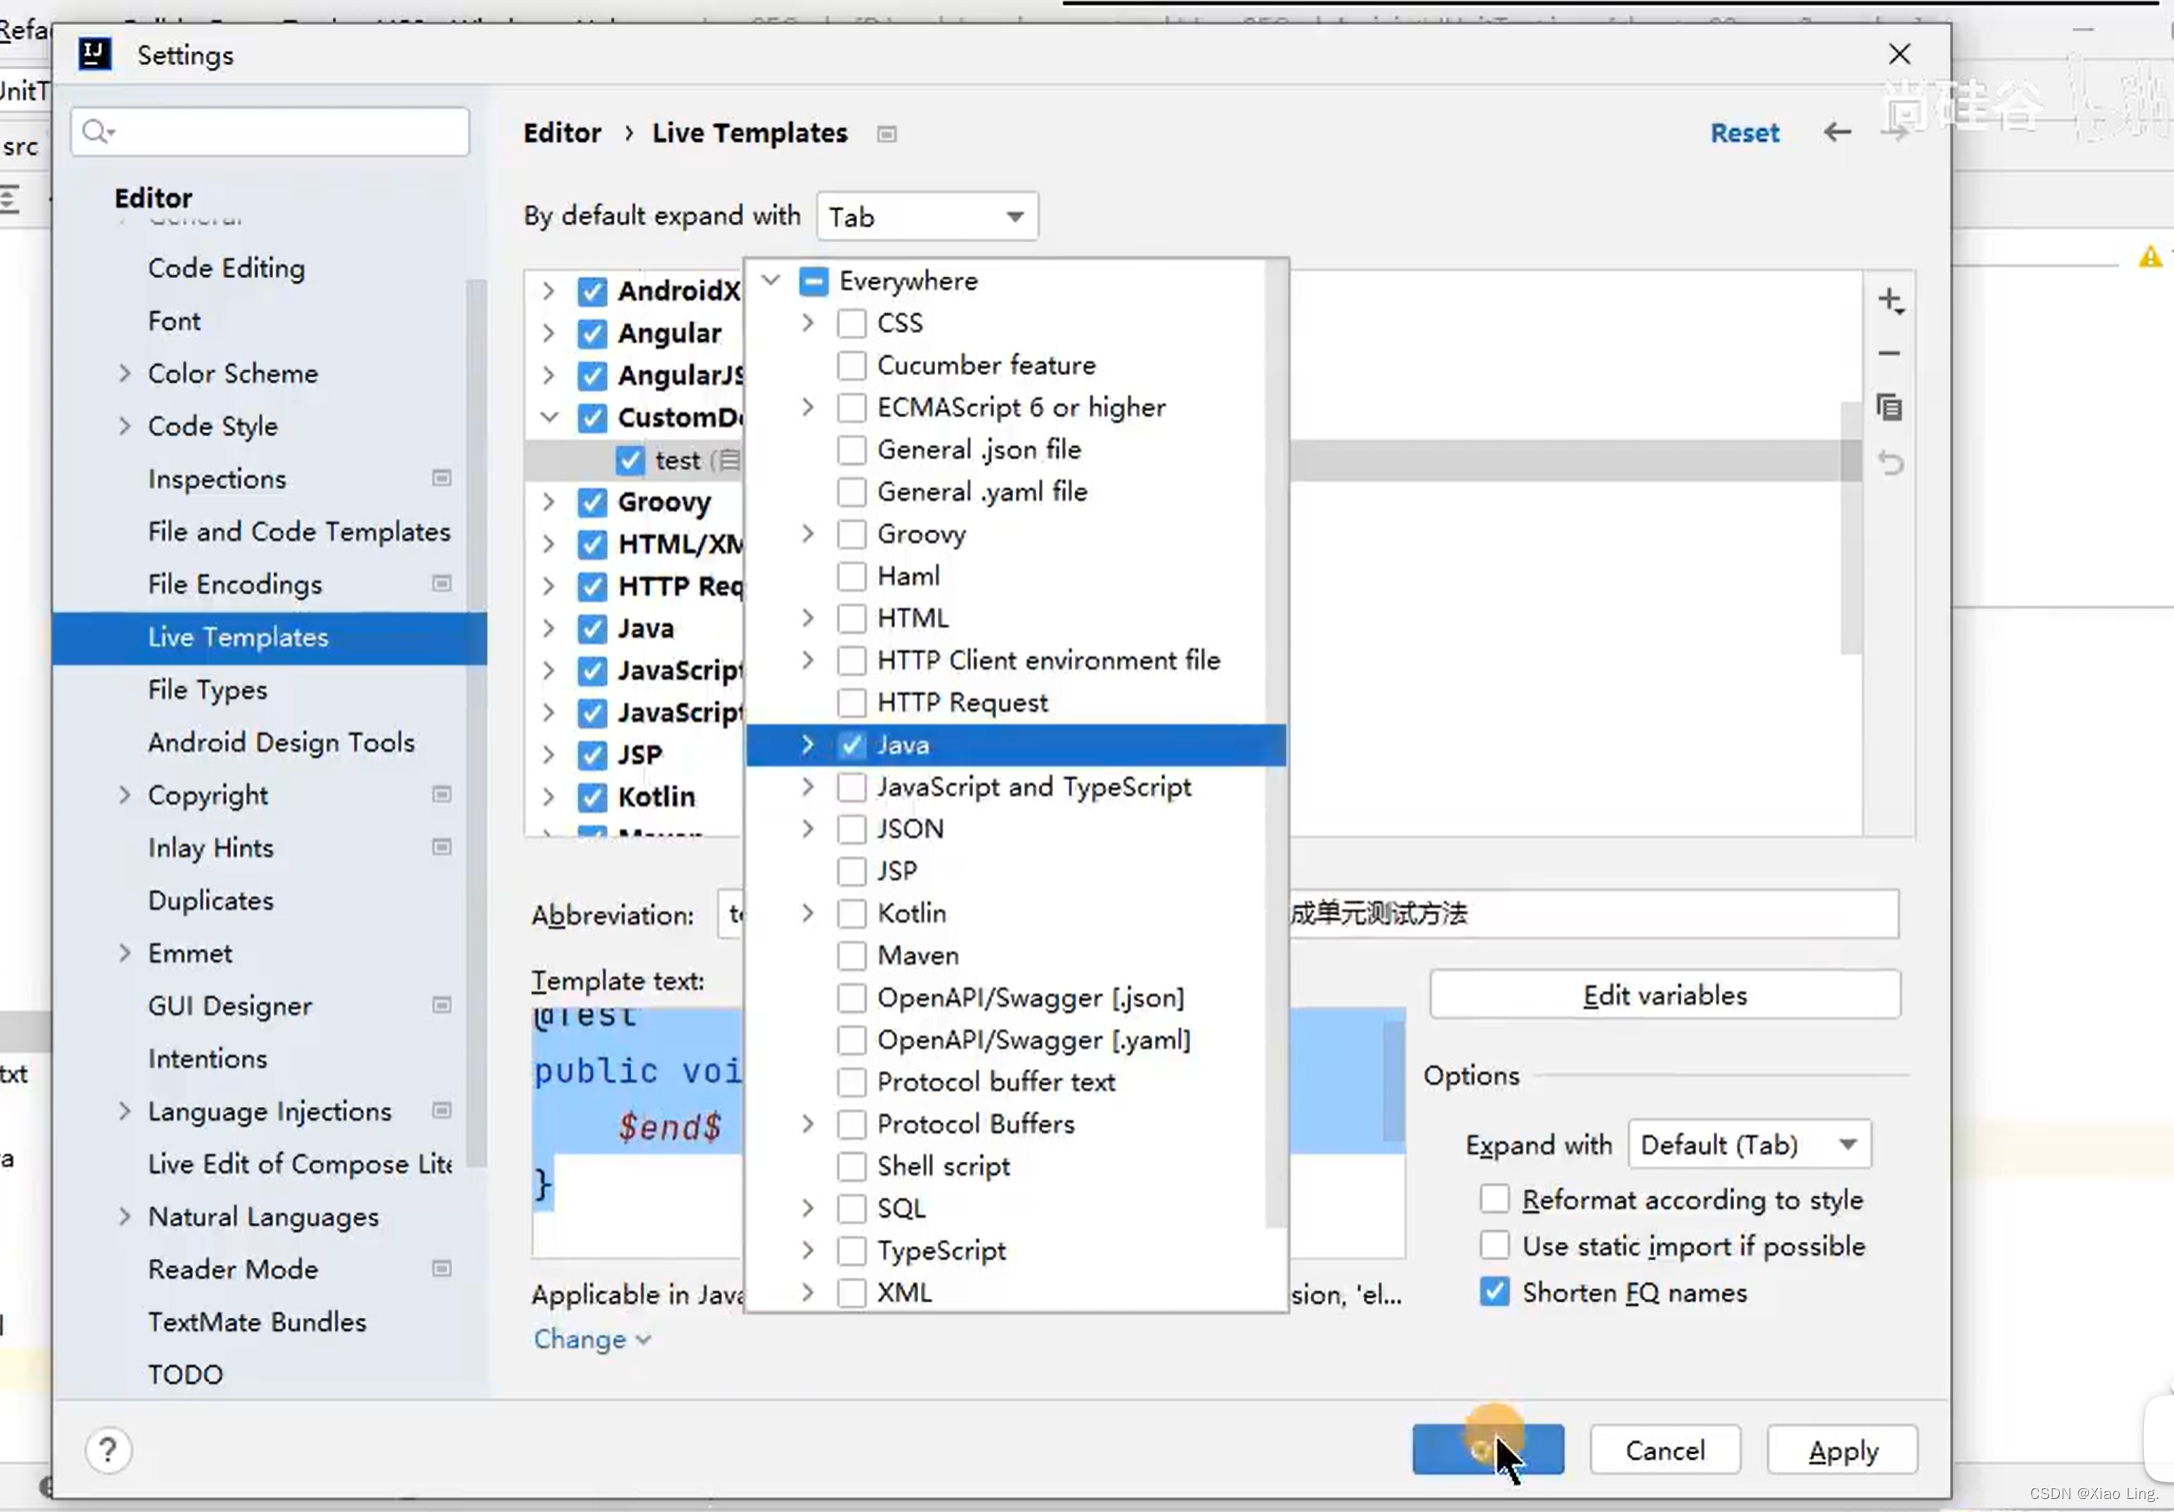Open the TODO settings page
The image size is (2174, 1512).
185,1374
